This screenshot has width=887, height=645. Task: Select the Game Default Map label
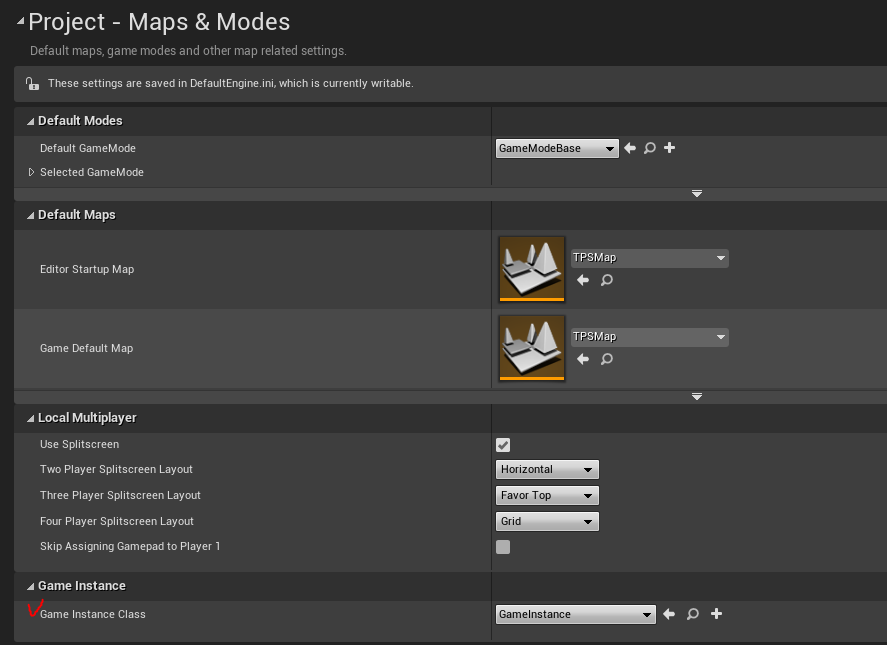(x=87, y=349)
